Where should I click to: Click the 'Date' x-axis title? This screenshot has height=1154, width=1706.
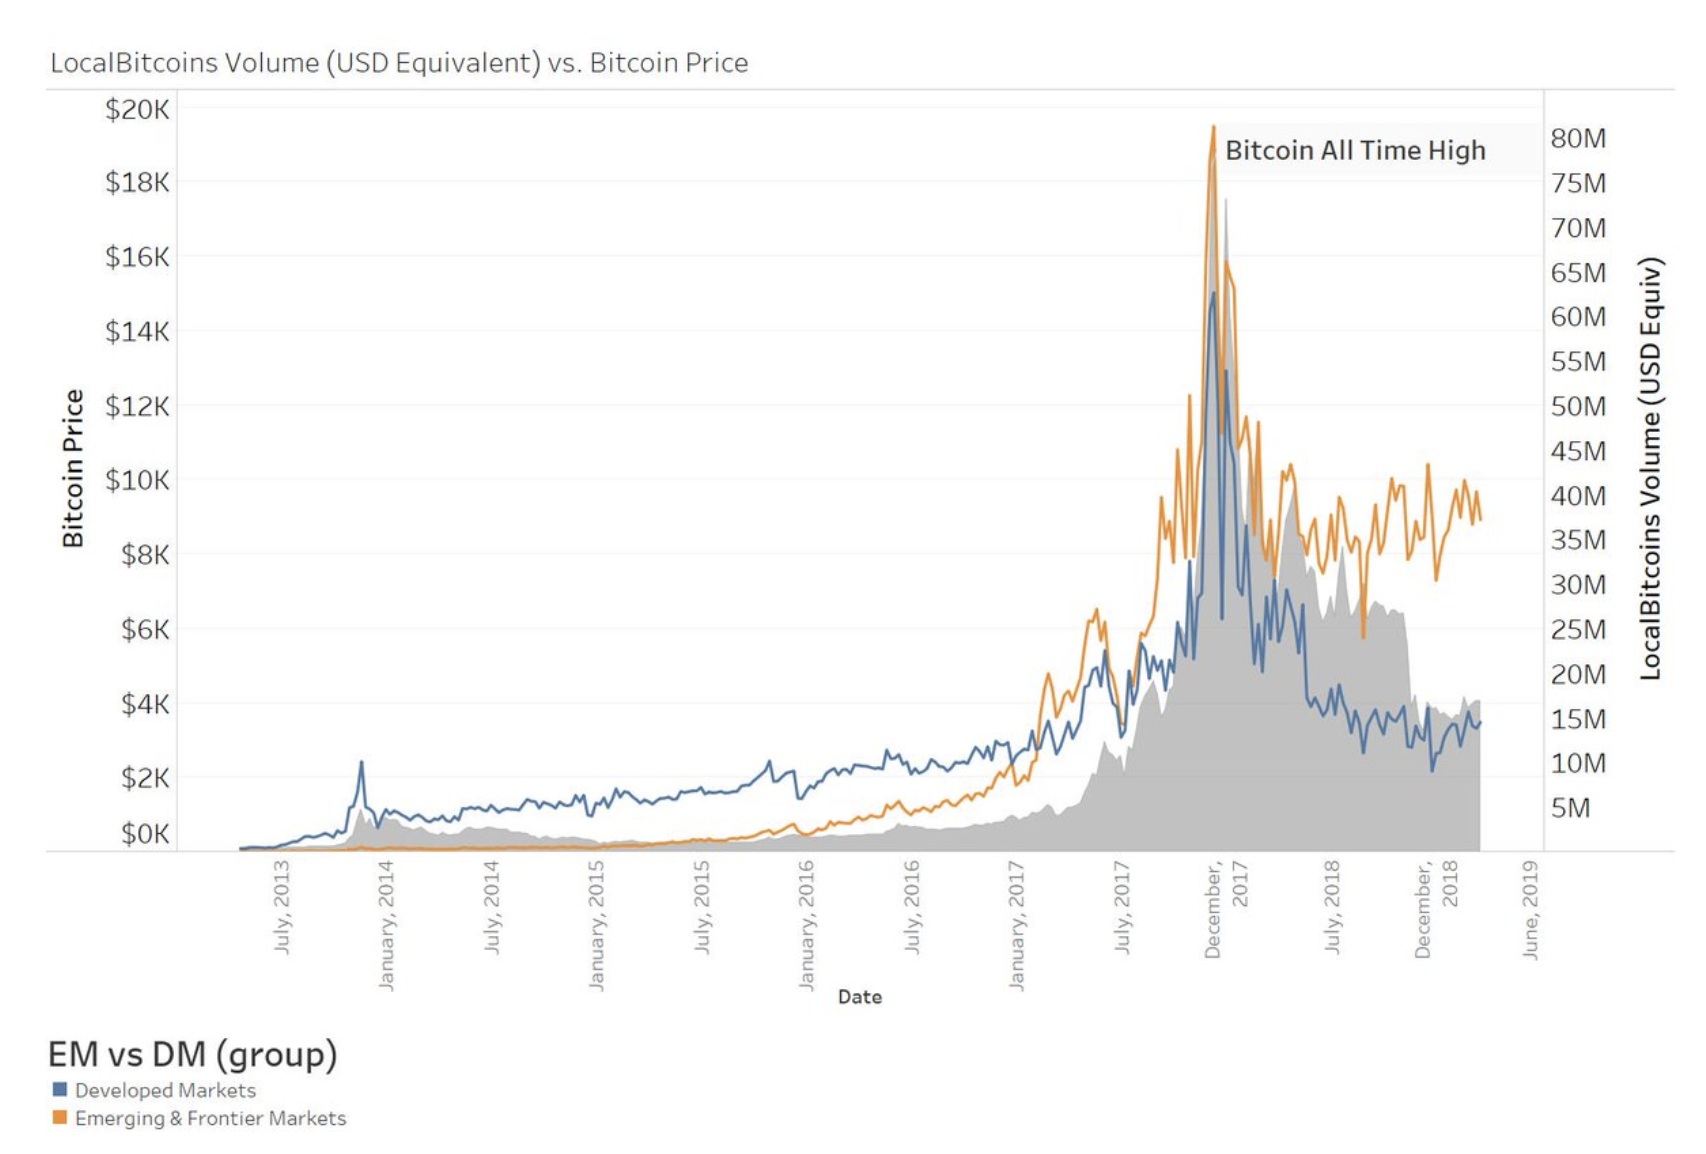click(x=859, y=996)
